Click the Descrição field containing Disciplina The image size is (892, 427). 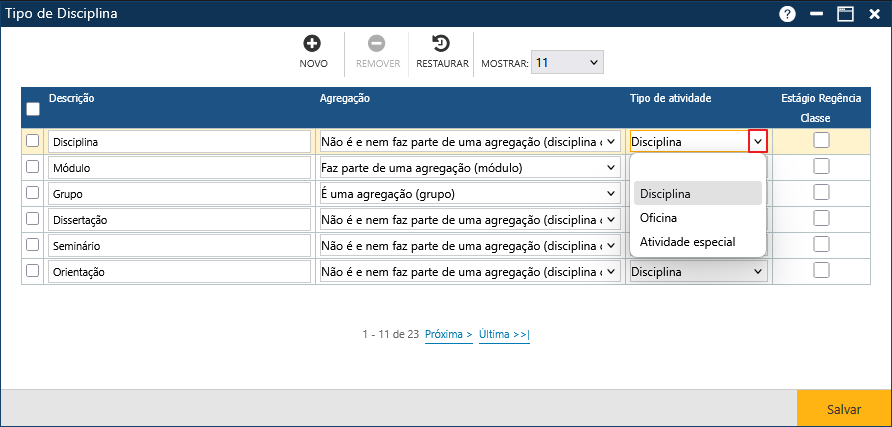point(180,142)
